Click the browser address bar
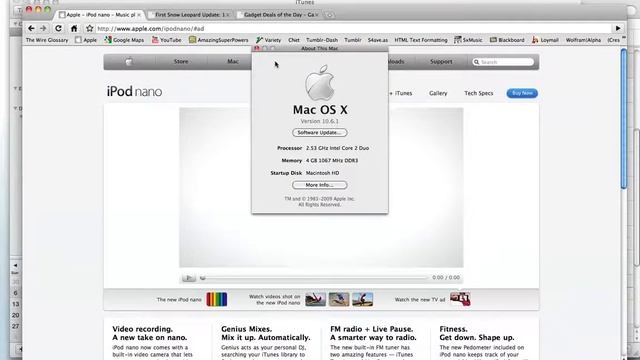This screenshot has width=640, height=360. click(353, 29)
